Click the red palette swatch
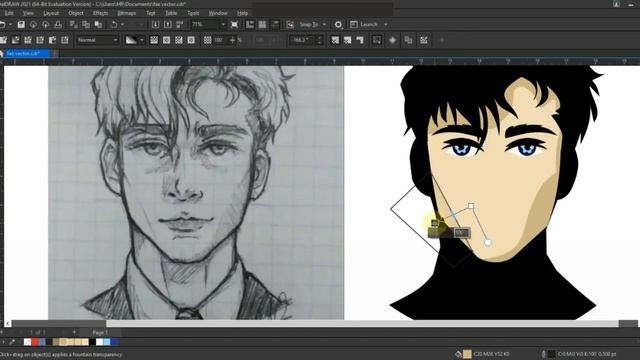Screen dimensions: 640x360 point(35,342)
